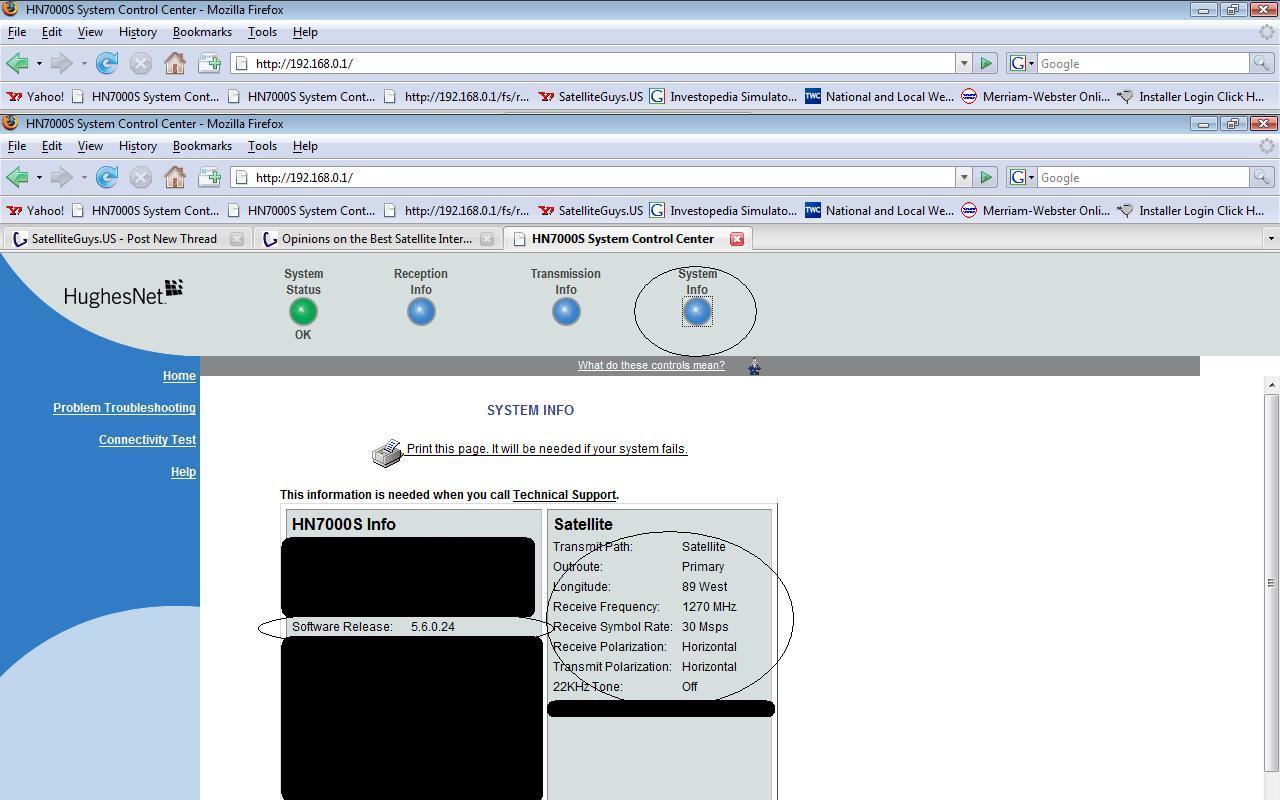This screenshot has height=800, width=1280.
Task: Open National and Local Weather bookmark, background window
Action: pyautogui.click(x=879, y=97)
